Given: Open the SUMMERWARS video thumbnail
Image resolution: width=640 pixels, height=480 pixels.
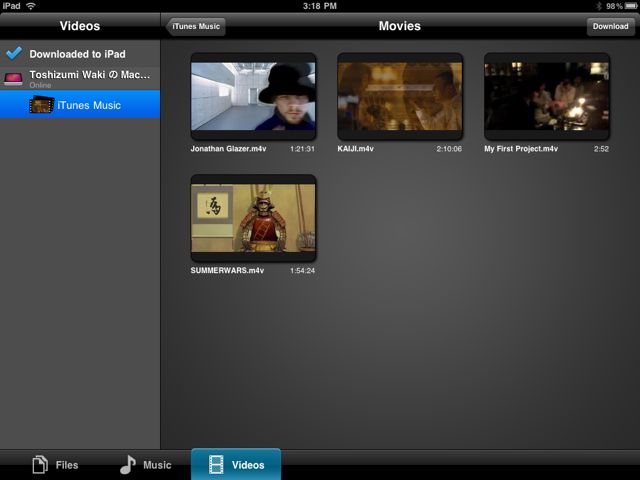Looking at the screenshot, I should (253, 218).
